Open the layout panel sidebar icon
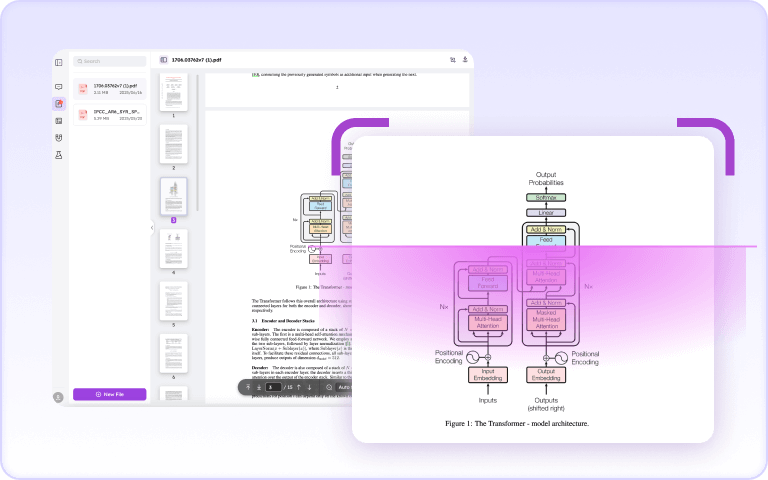Image resolution: width=768 pixels, height=480 pixels. click(x=59, y=120)
